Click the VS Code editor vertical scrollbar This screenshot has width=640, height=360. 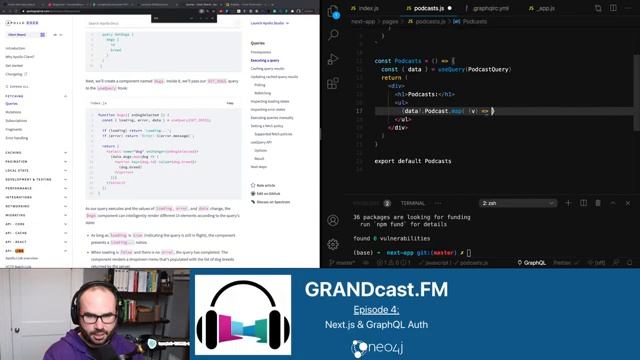click(x=637, y=93)
